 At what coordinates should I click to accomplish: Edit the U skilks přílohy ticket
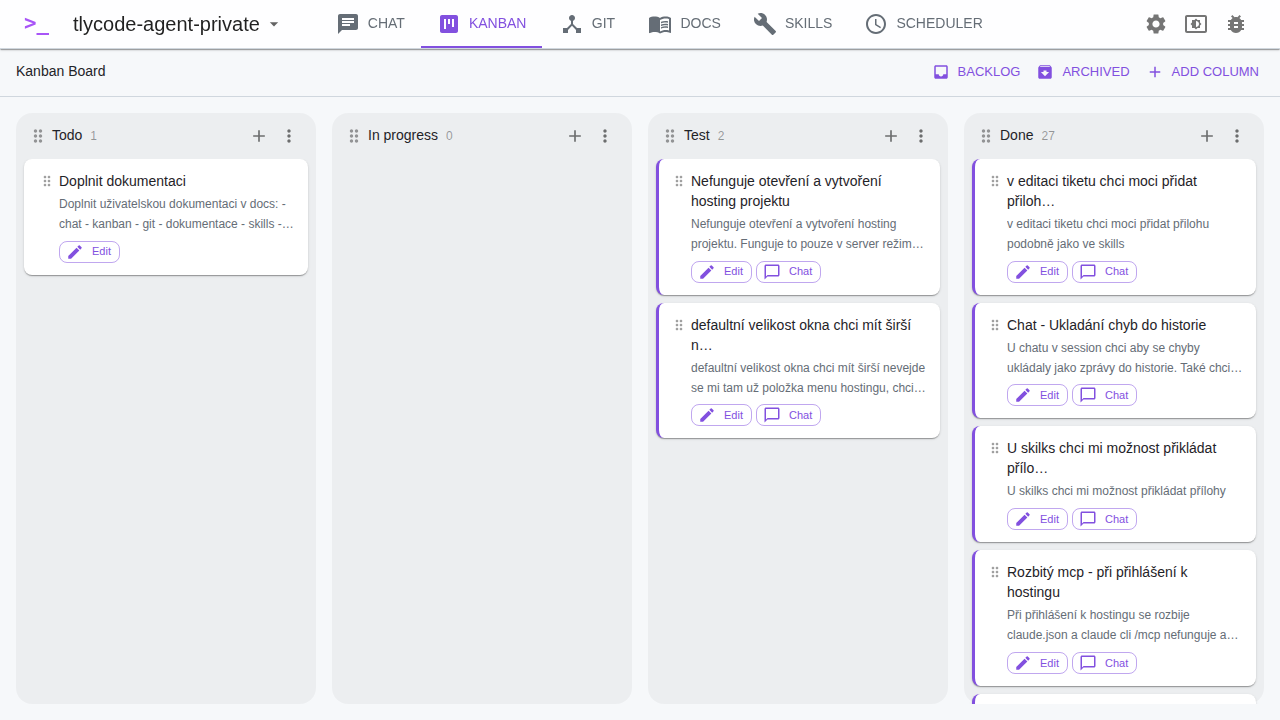(1037, 519)
